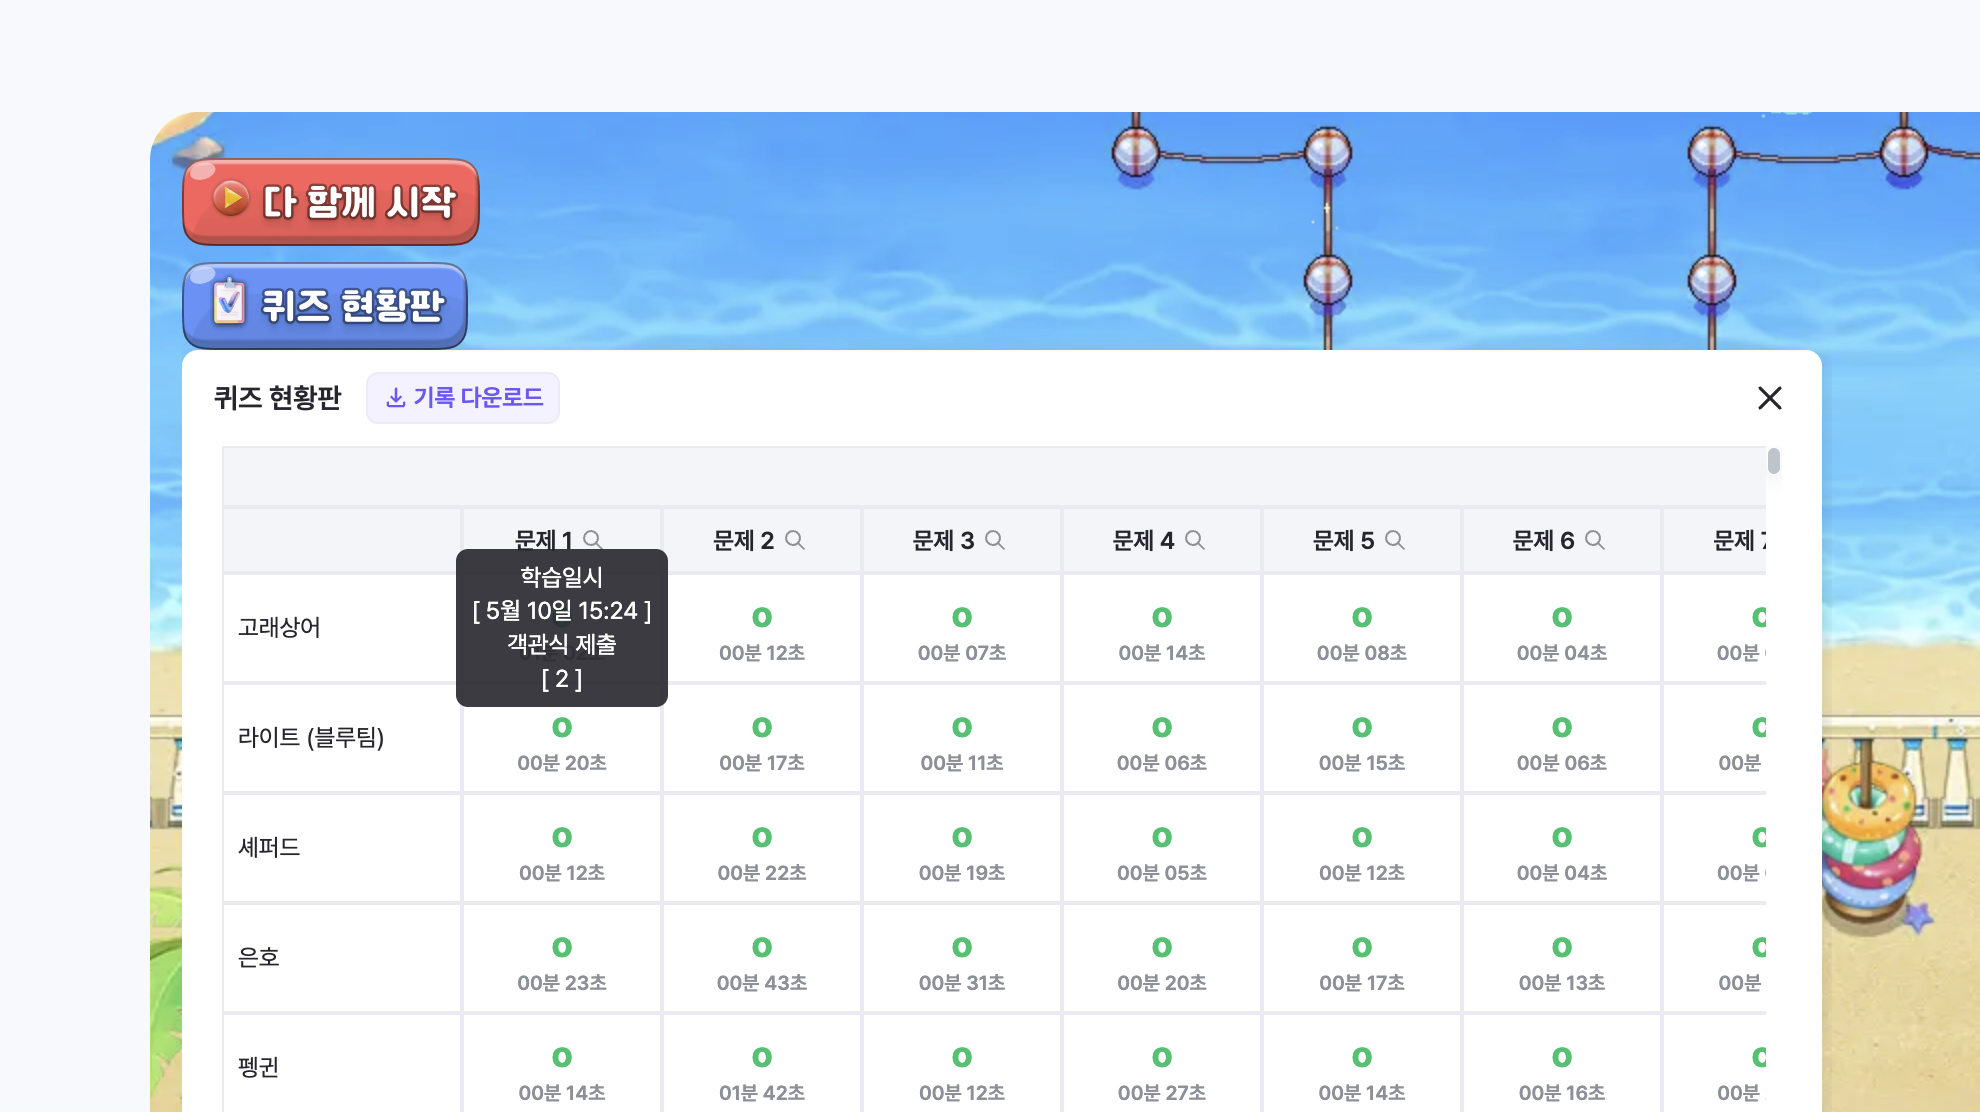The height and width of the screenshot is (1112, 1980).
Task: Inspect 문제 3 via its magnifier icon
Action: (996, 540)
